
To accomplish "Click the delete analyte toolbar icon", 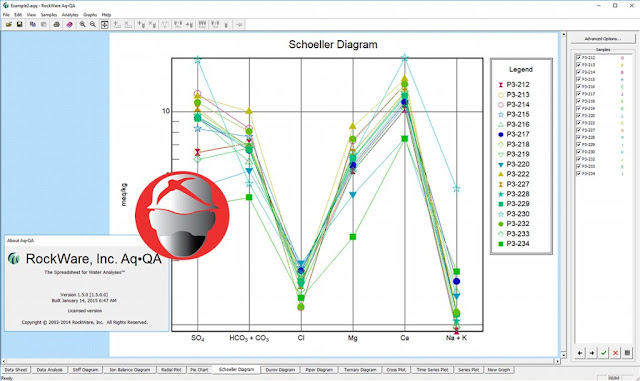I will [x=152, y=25].
